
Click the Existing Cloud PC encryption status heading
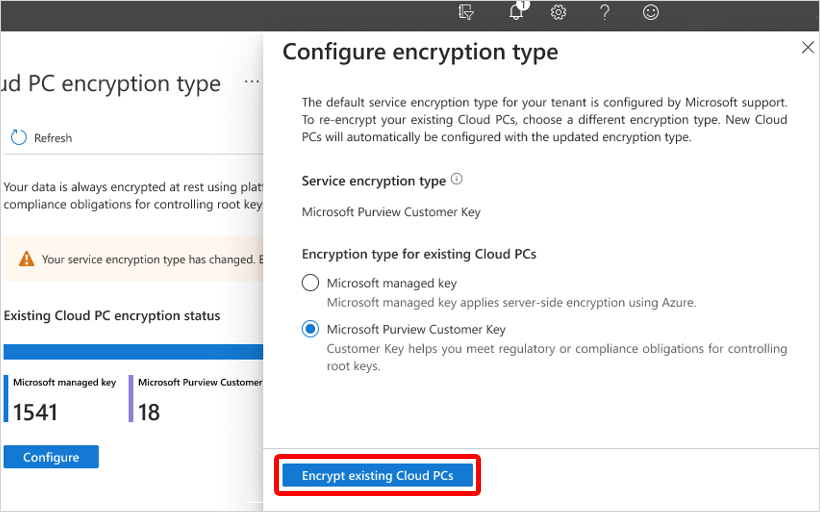pyautogui.click(x=112, y=316)
